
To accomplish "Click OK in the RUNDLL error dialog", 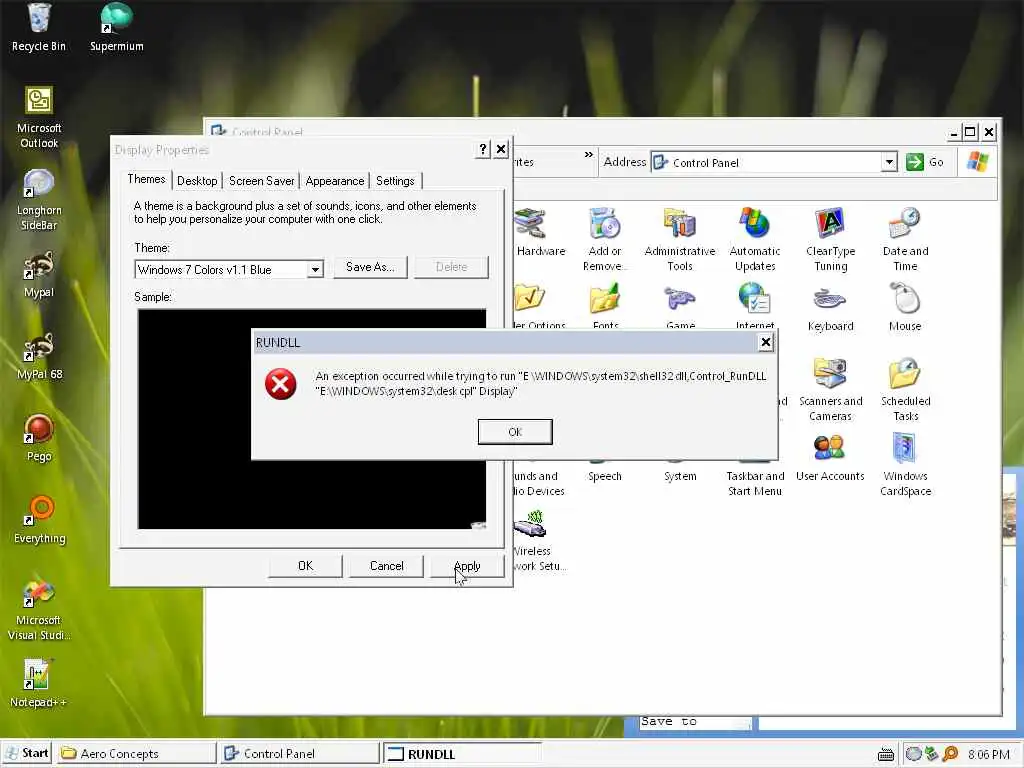I will coord(515,432).
